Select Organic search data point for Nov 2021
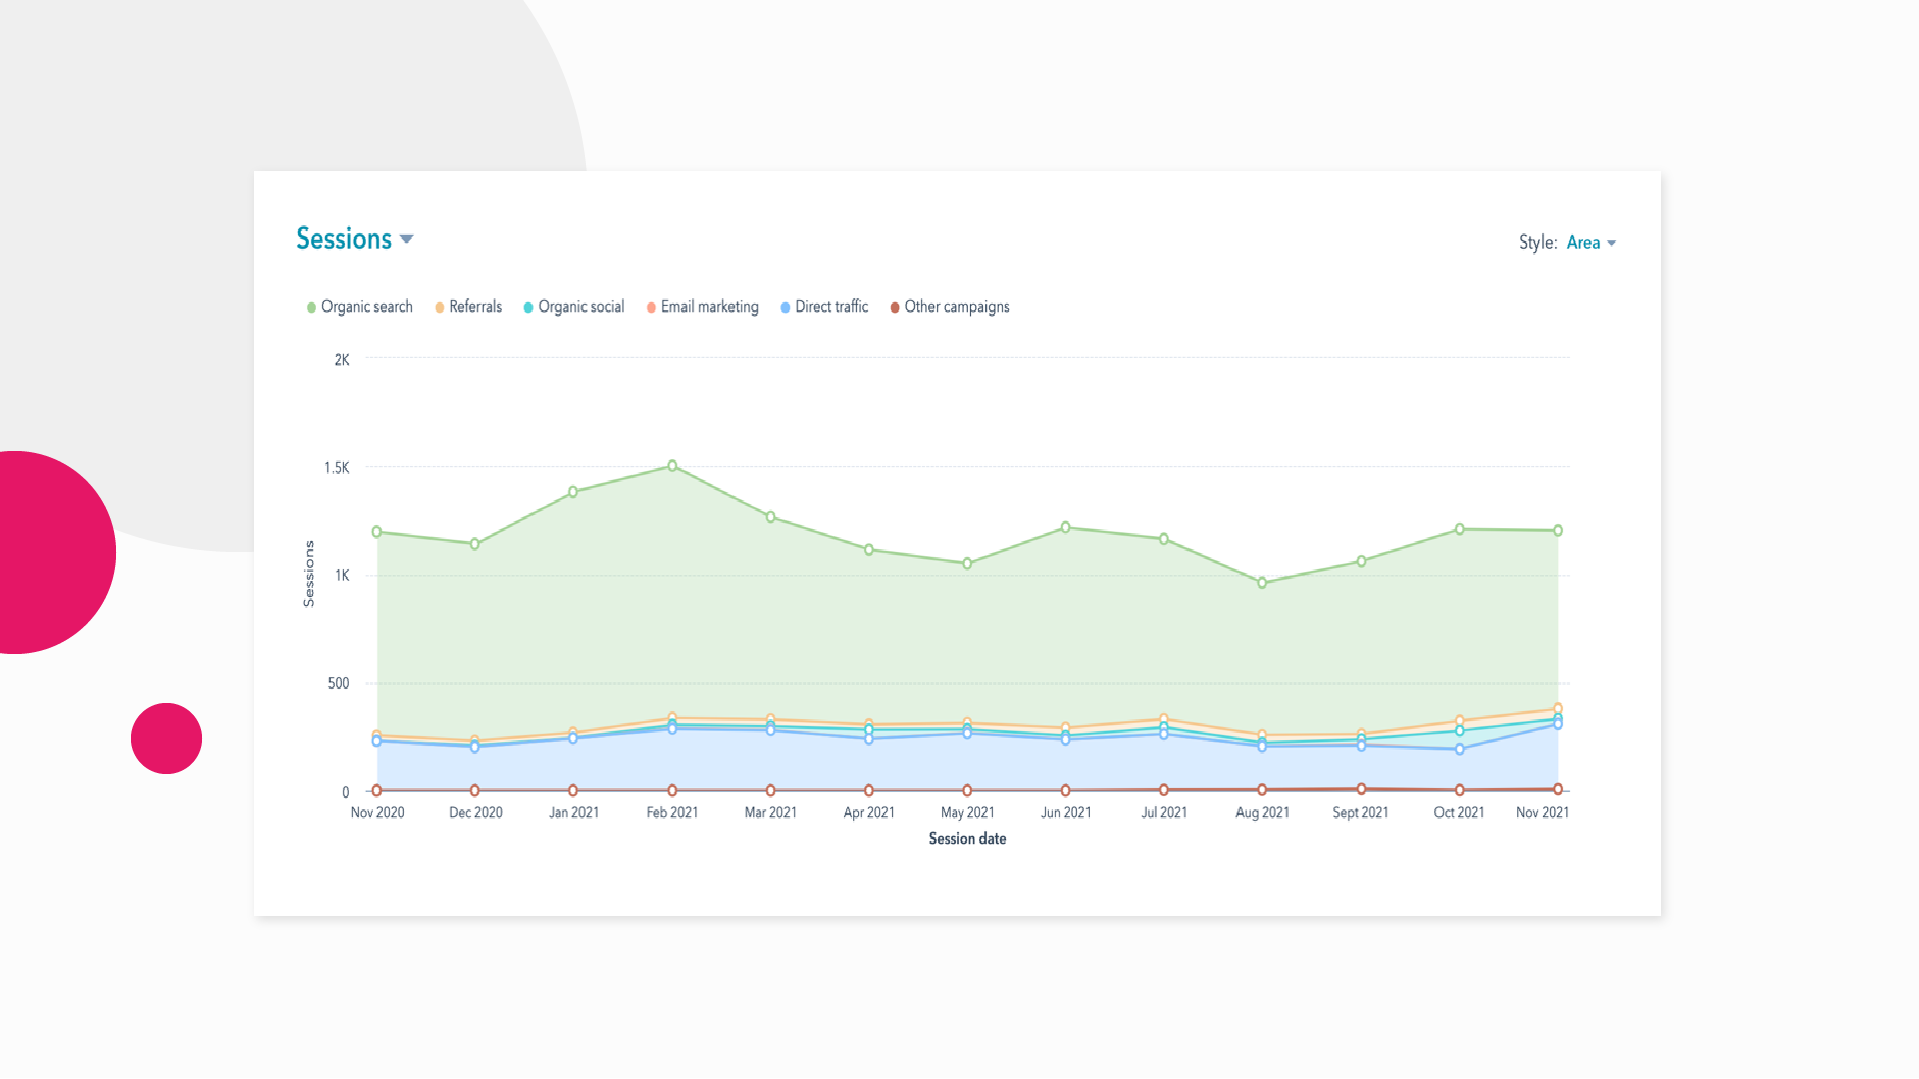This screenshot has width=1919, height=1079. tap(1558, 531)
